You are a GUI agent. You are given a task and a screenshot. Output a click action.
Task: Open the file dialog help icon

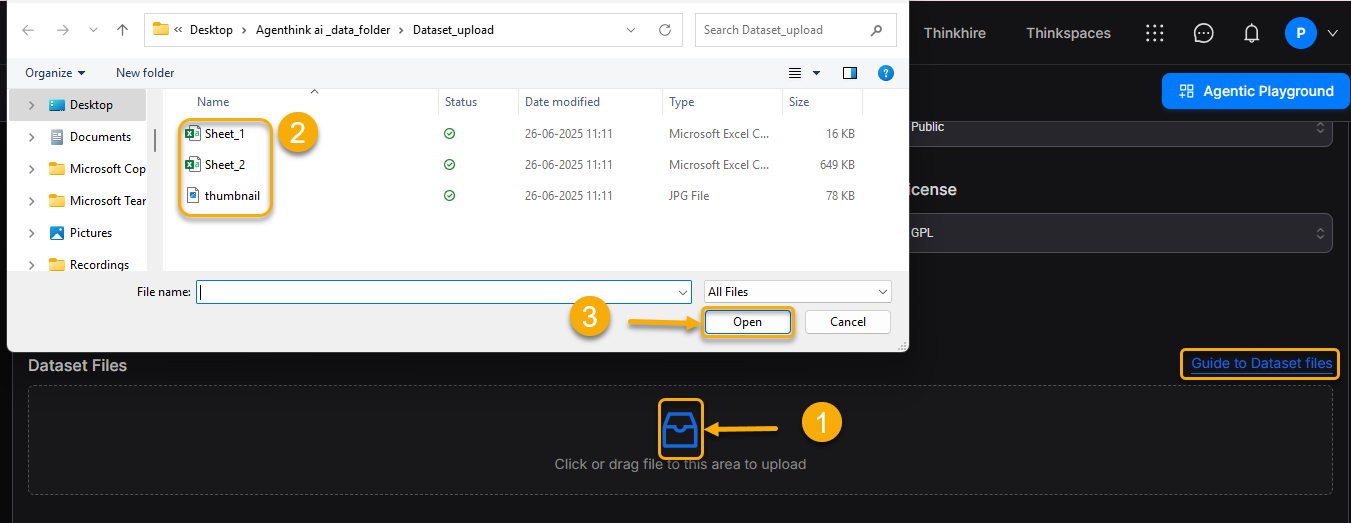884,73
